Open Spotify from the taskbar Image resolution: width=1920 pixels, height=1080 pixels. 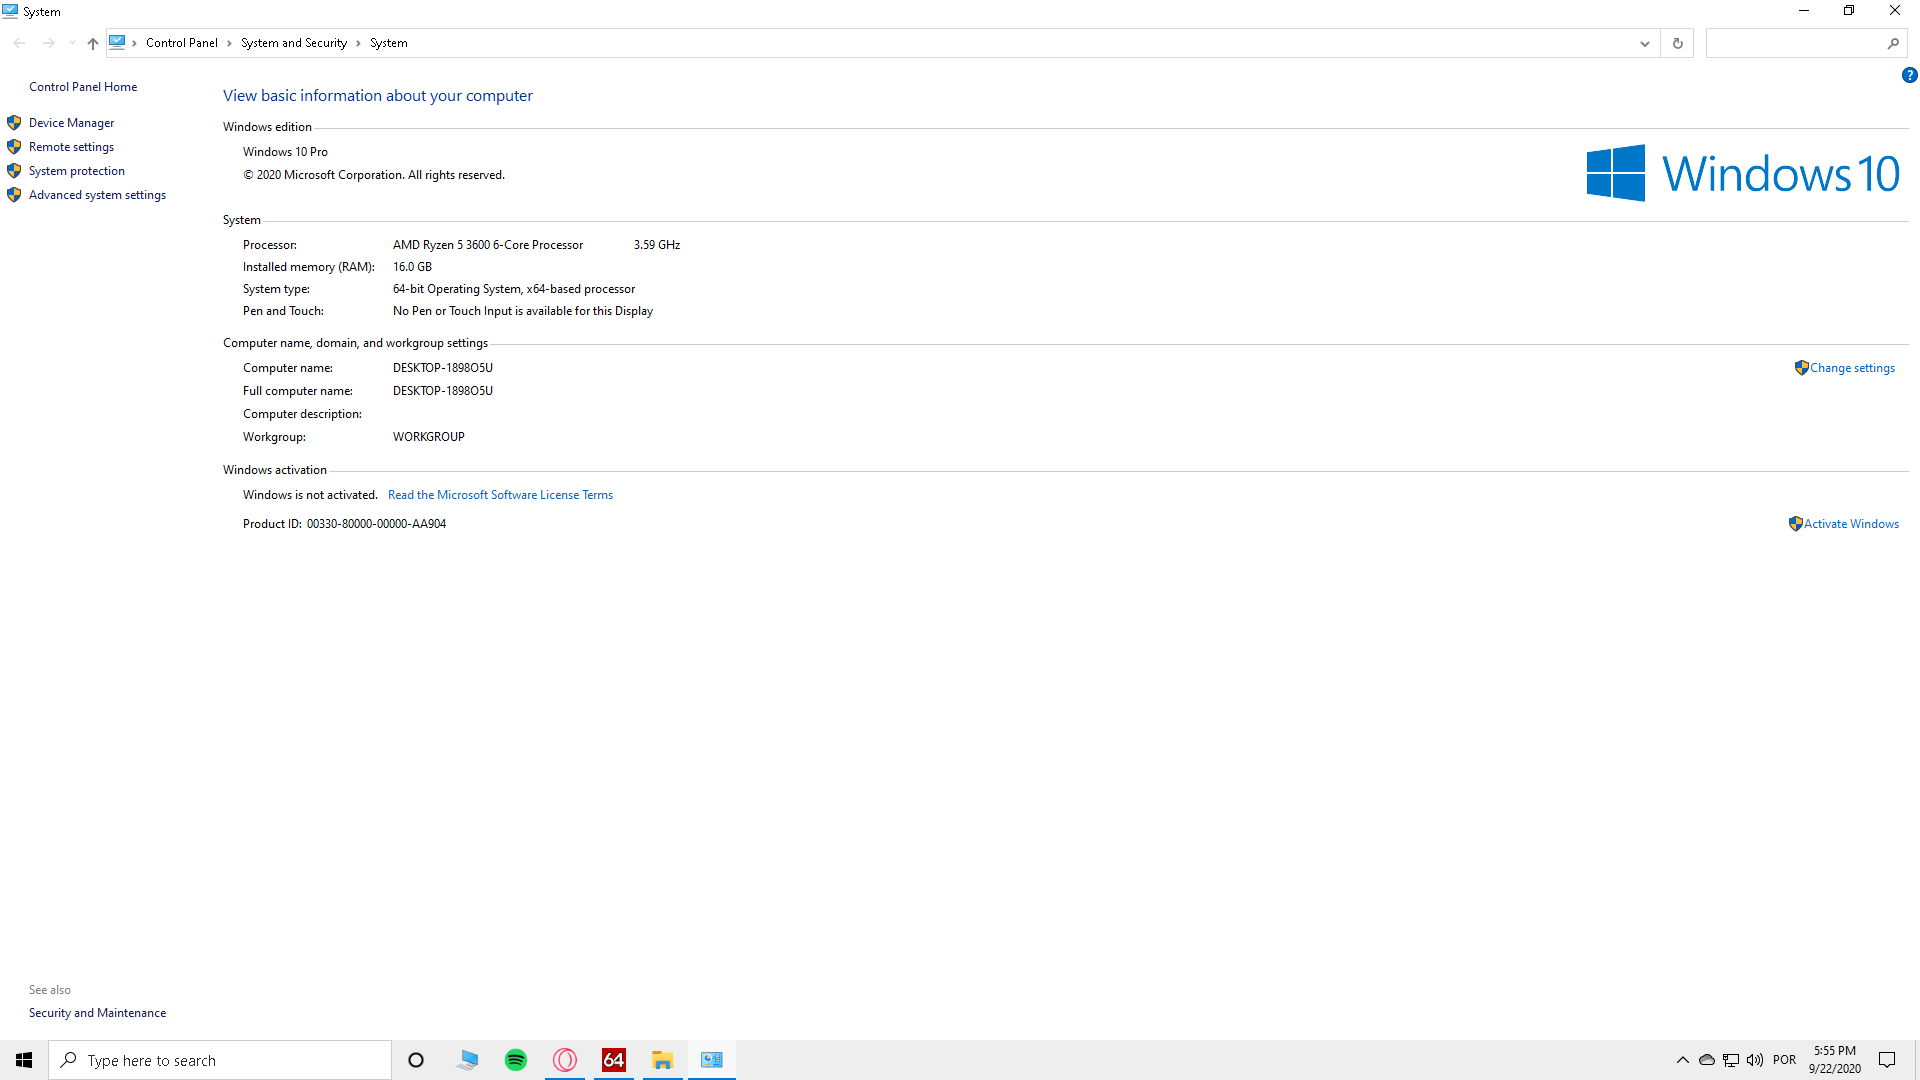(x=516, y=1060)
